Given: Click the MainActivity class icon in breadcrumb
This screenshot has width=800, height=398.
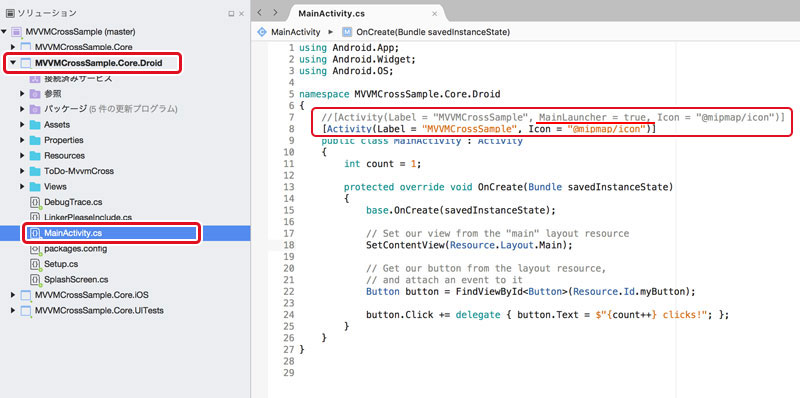Looking at the screenshot, I should 262,32.
